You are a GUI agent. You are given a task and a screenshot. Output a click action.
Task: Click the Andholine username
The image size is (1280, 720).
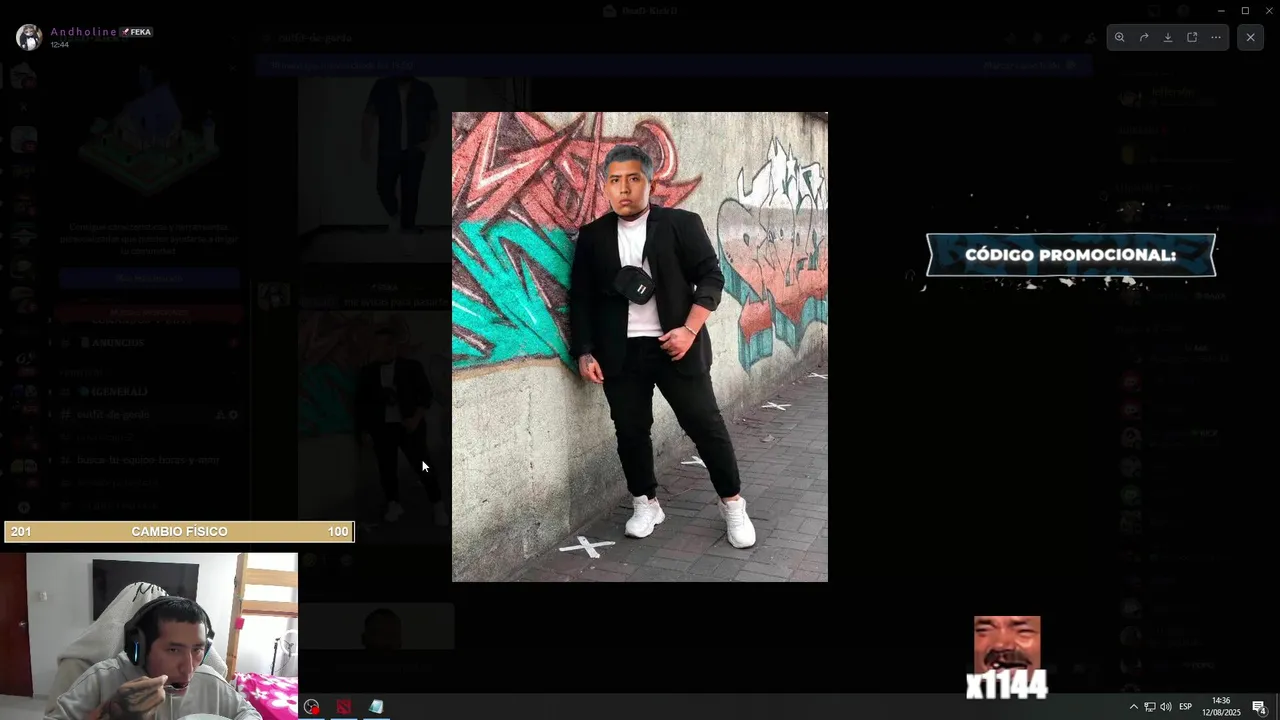click(x=84, y=32)
